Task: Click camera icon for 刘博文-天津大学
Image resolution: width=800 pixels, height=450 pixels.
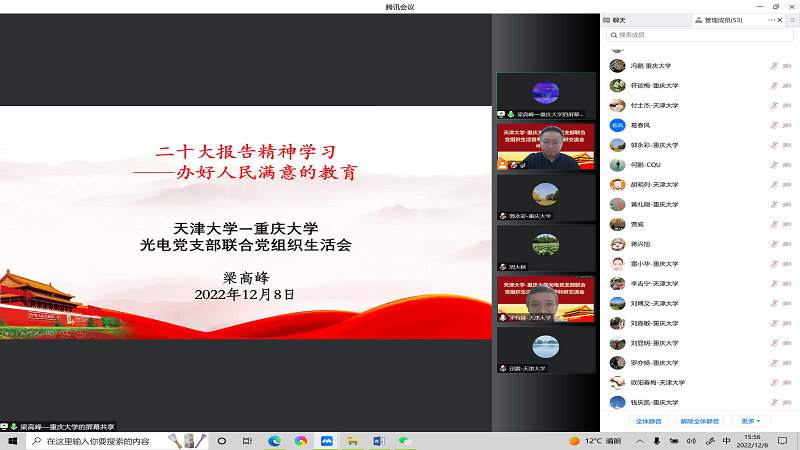Action: pos(786,303)
